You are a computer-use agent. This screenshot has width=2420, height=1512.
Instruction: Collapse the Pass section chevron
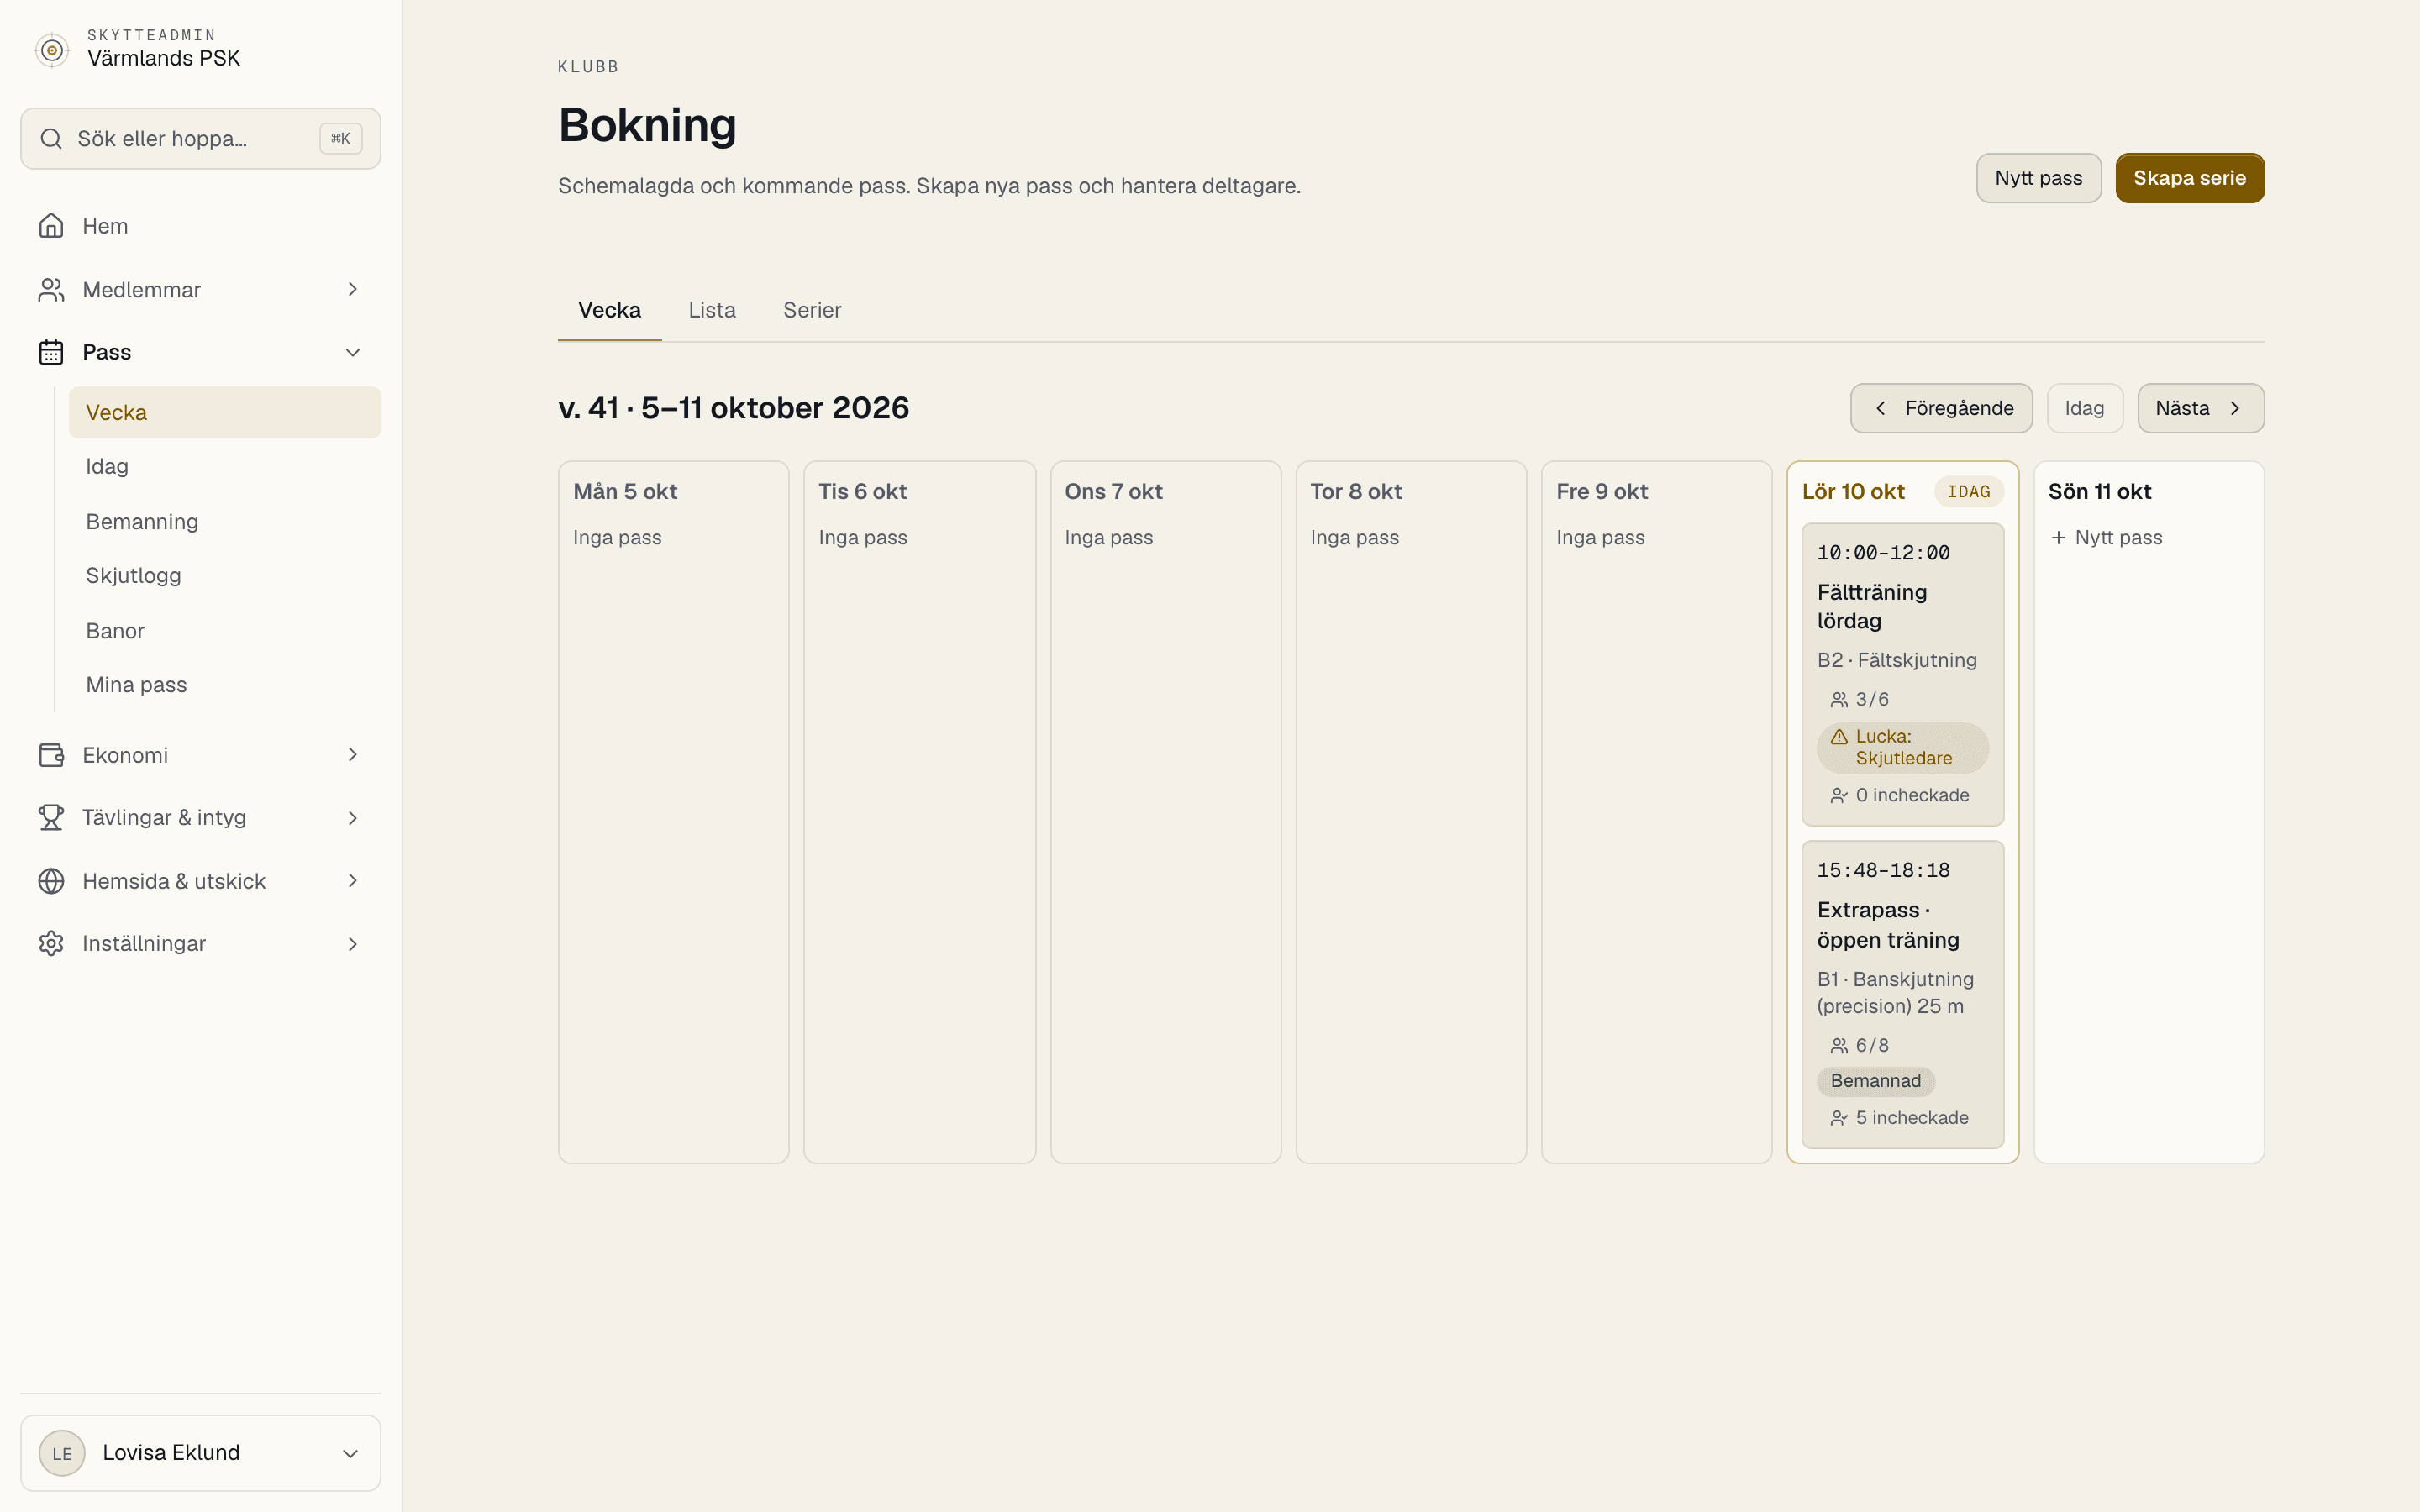352,352
